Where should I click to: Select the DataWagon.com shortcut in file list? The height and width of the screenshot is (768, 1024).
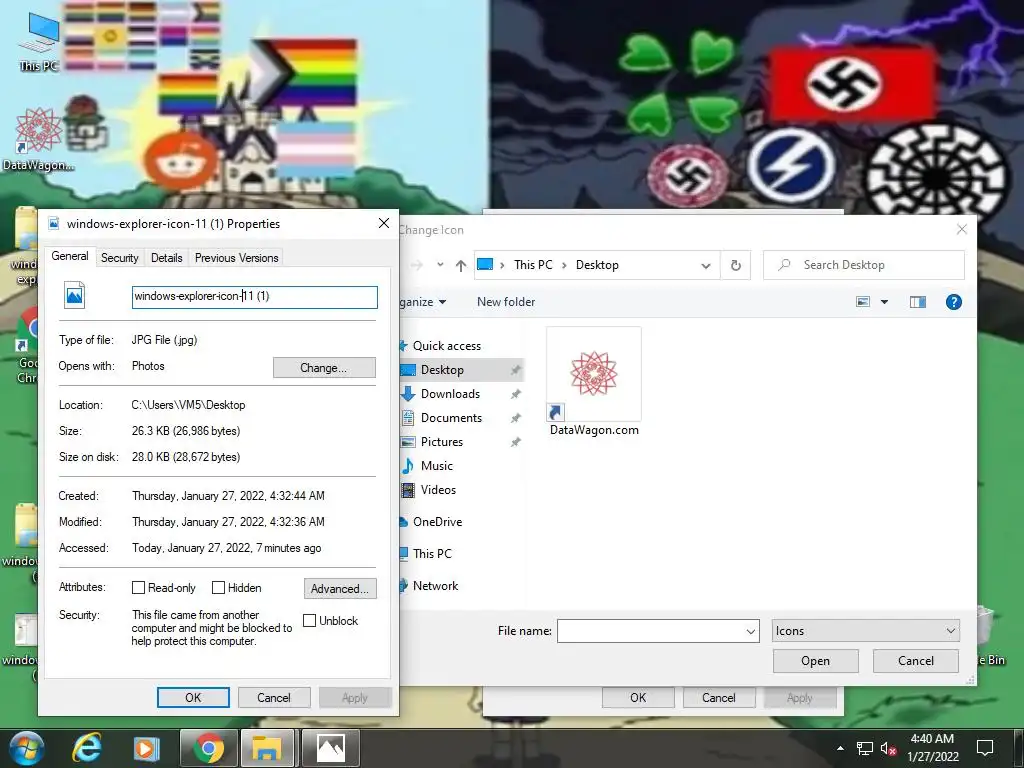(x=594, y=382)
